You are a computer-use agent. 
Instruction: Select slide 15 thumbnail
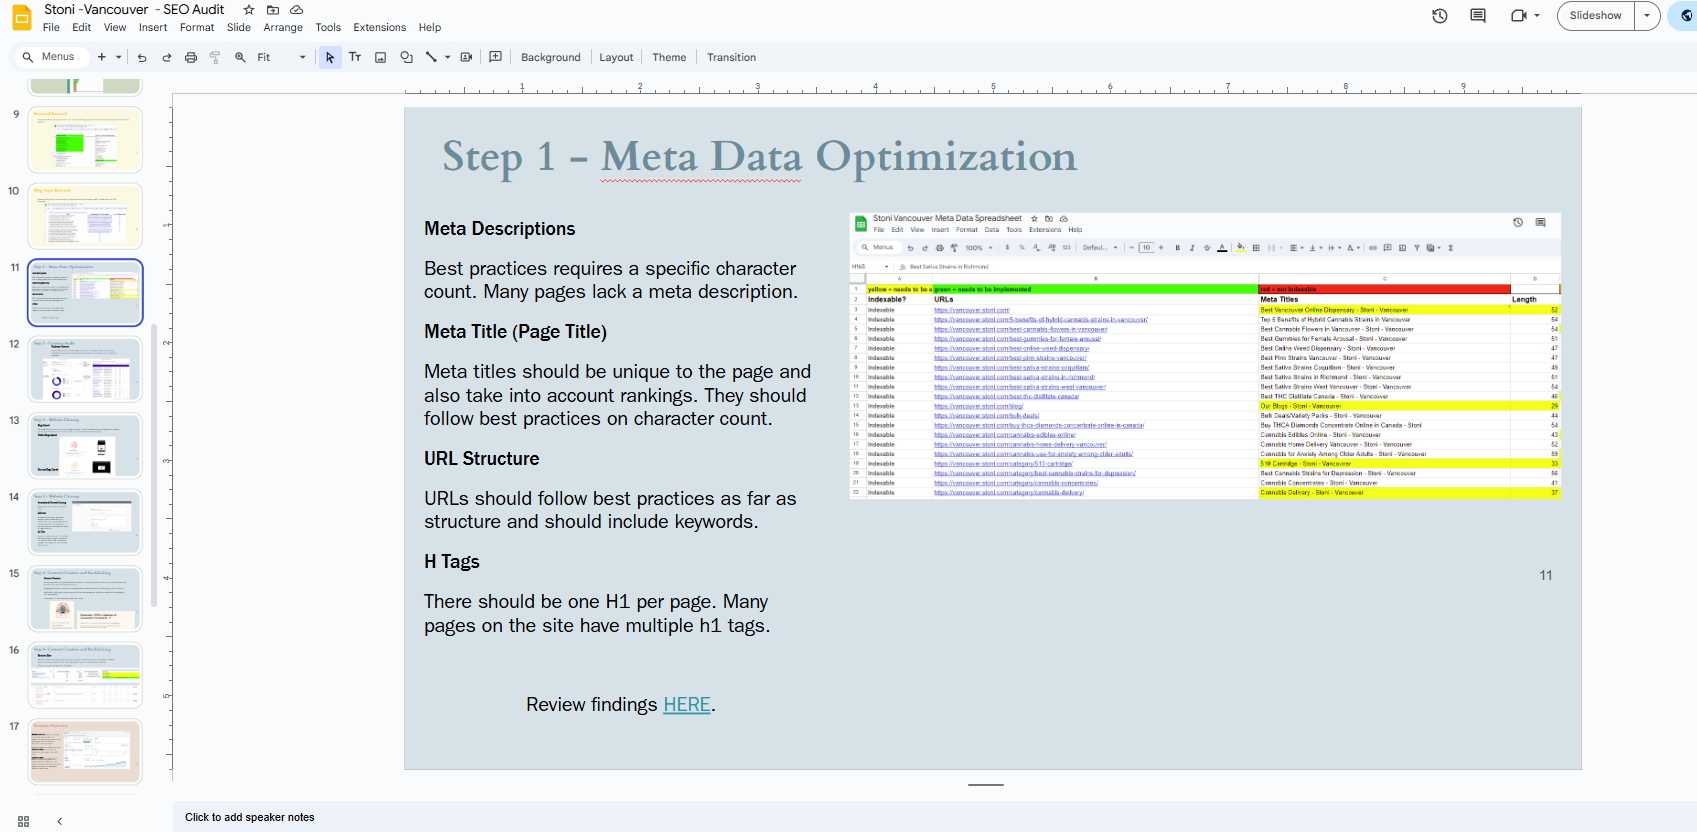coord(85,599)
